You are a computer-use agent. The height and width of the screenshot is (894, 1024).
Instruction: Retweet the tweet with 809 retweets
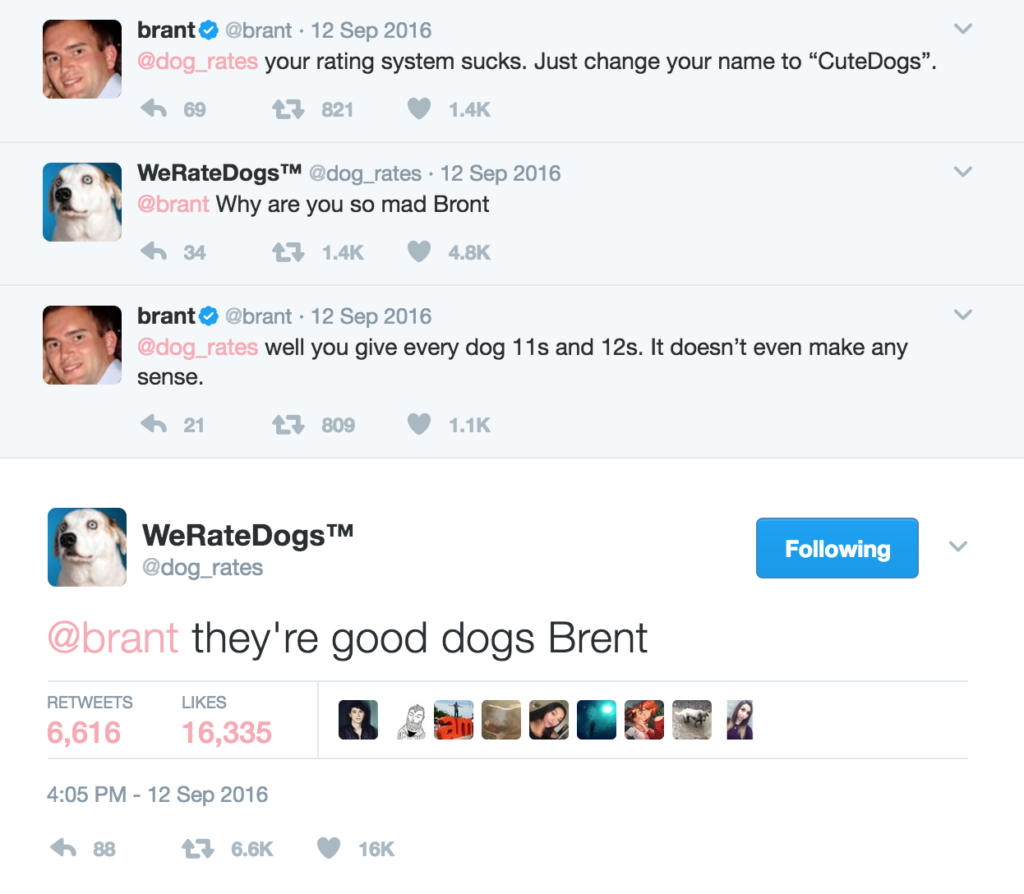pos(288,424)
